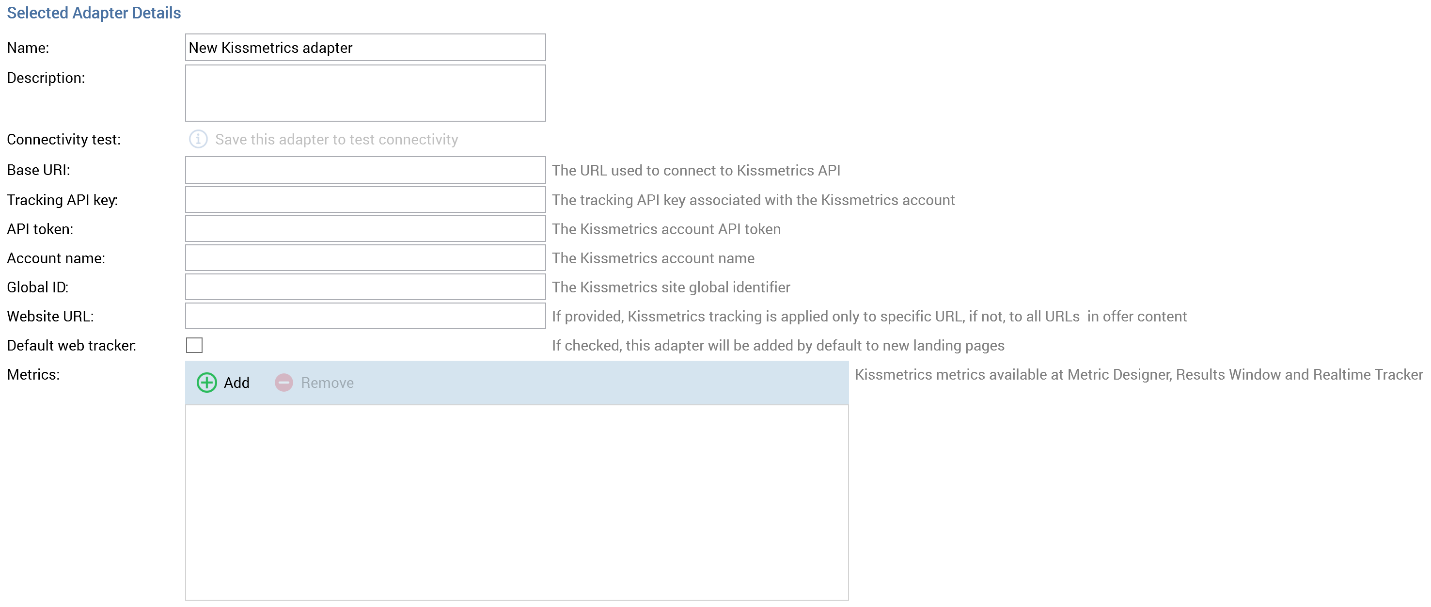The image size is (1431, 607).
Task: Click the Metrics label text
Action: 34,375
